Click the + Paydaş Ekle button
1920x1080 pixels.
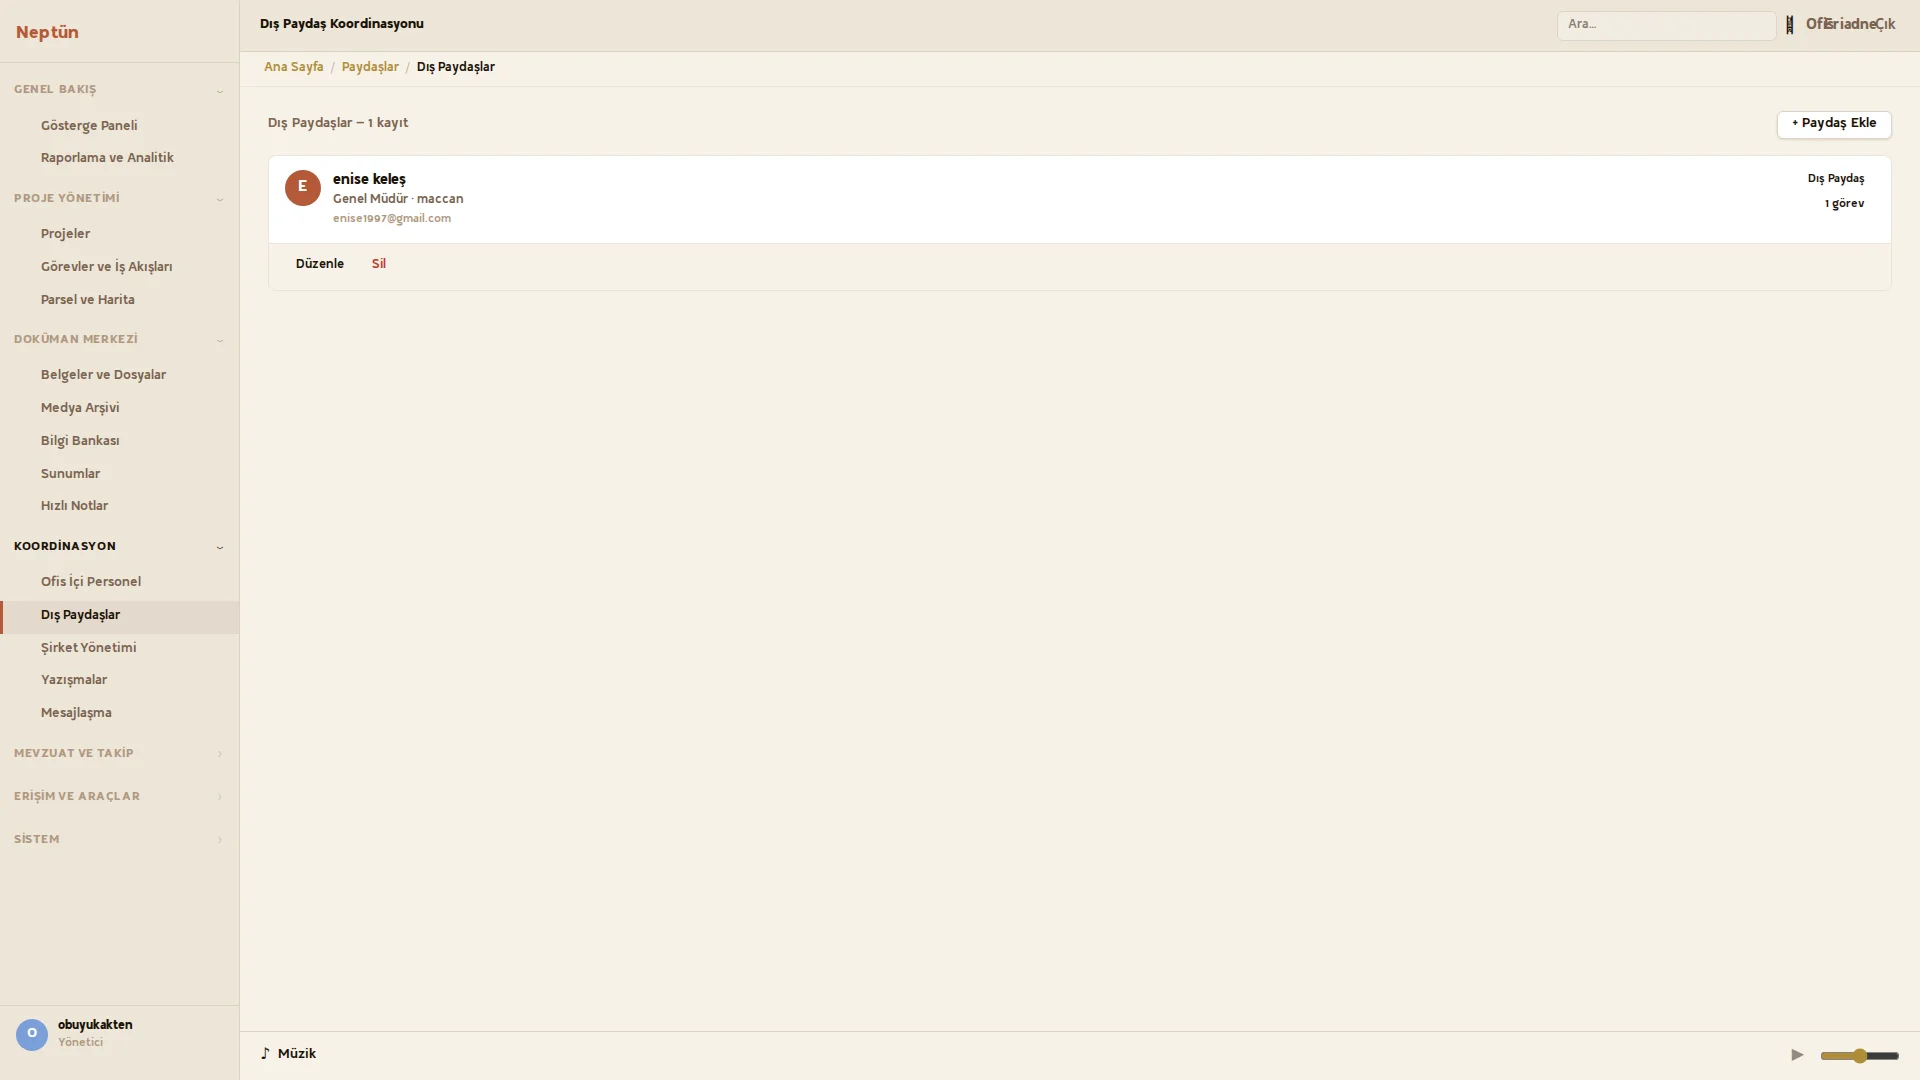pos(1833,124)
